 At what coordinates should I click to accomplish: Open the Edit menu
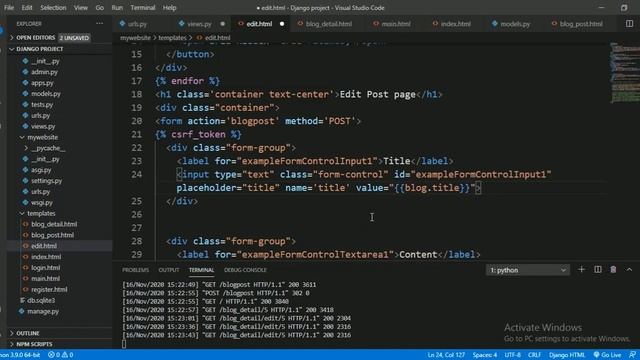27,7
